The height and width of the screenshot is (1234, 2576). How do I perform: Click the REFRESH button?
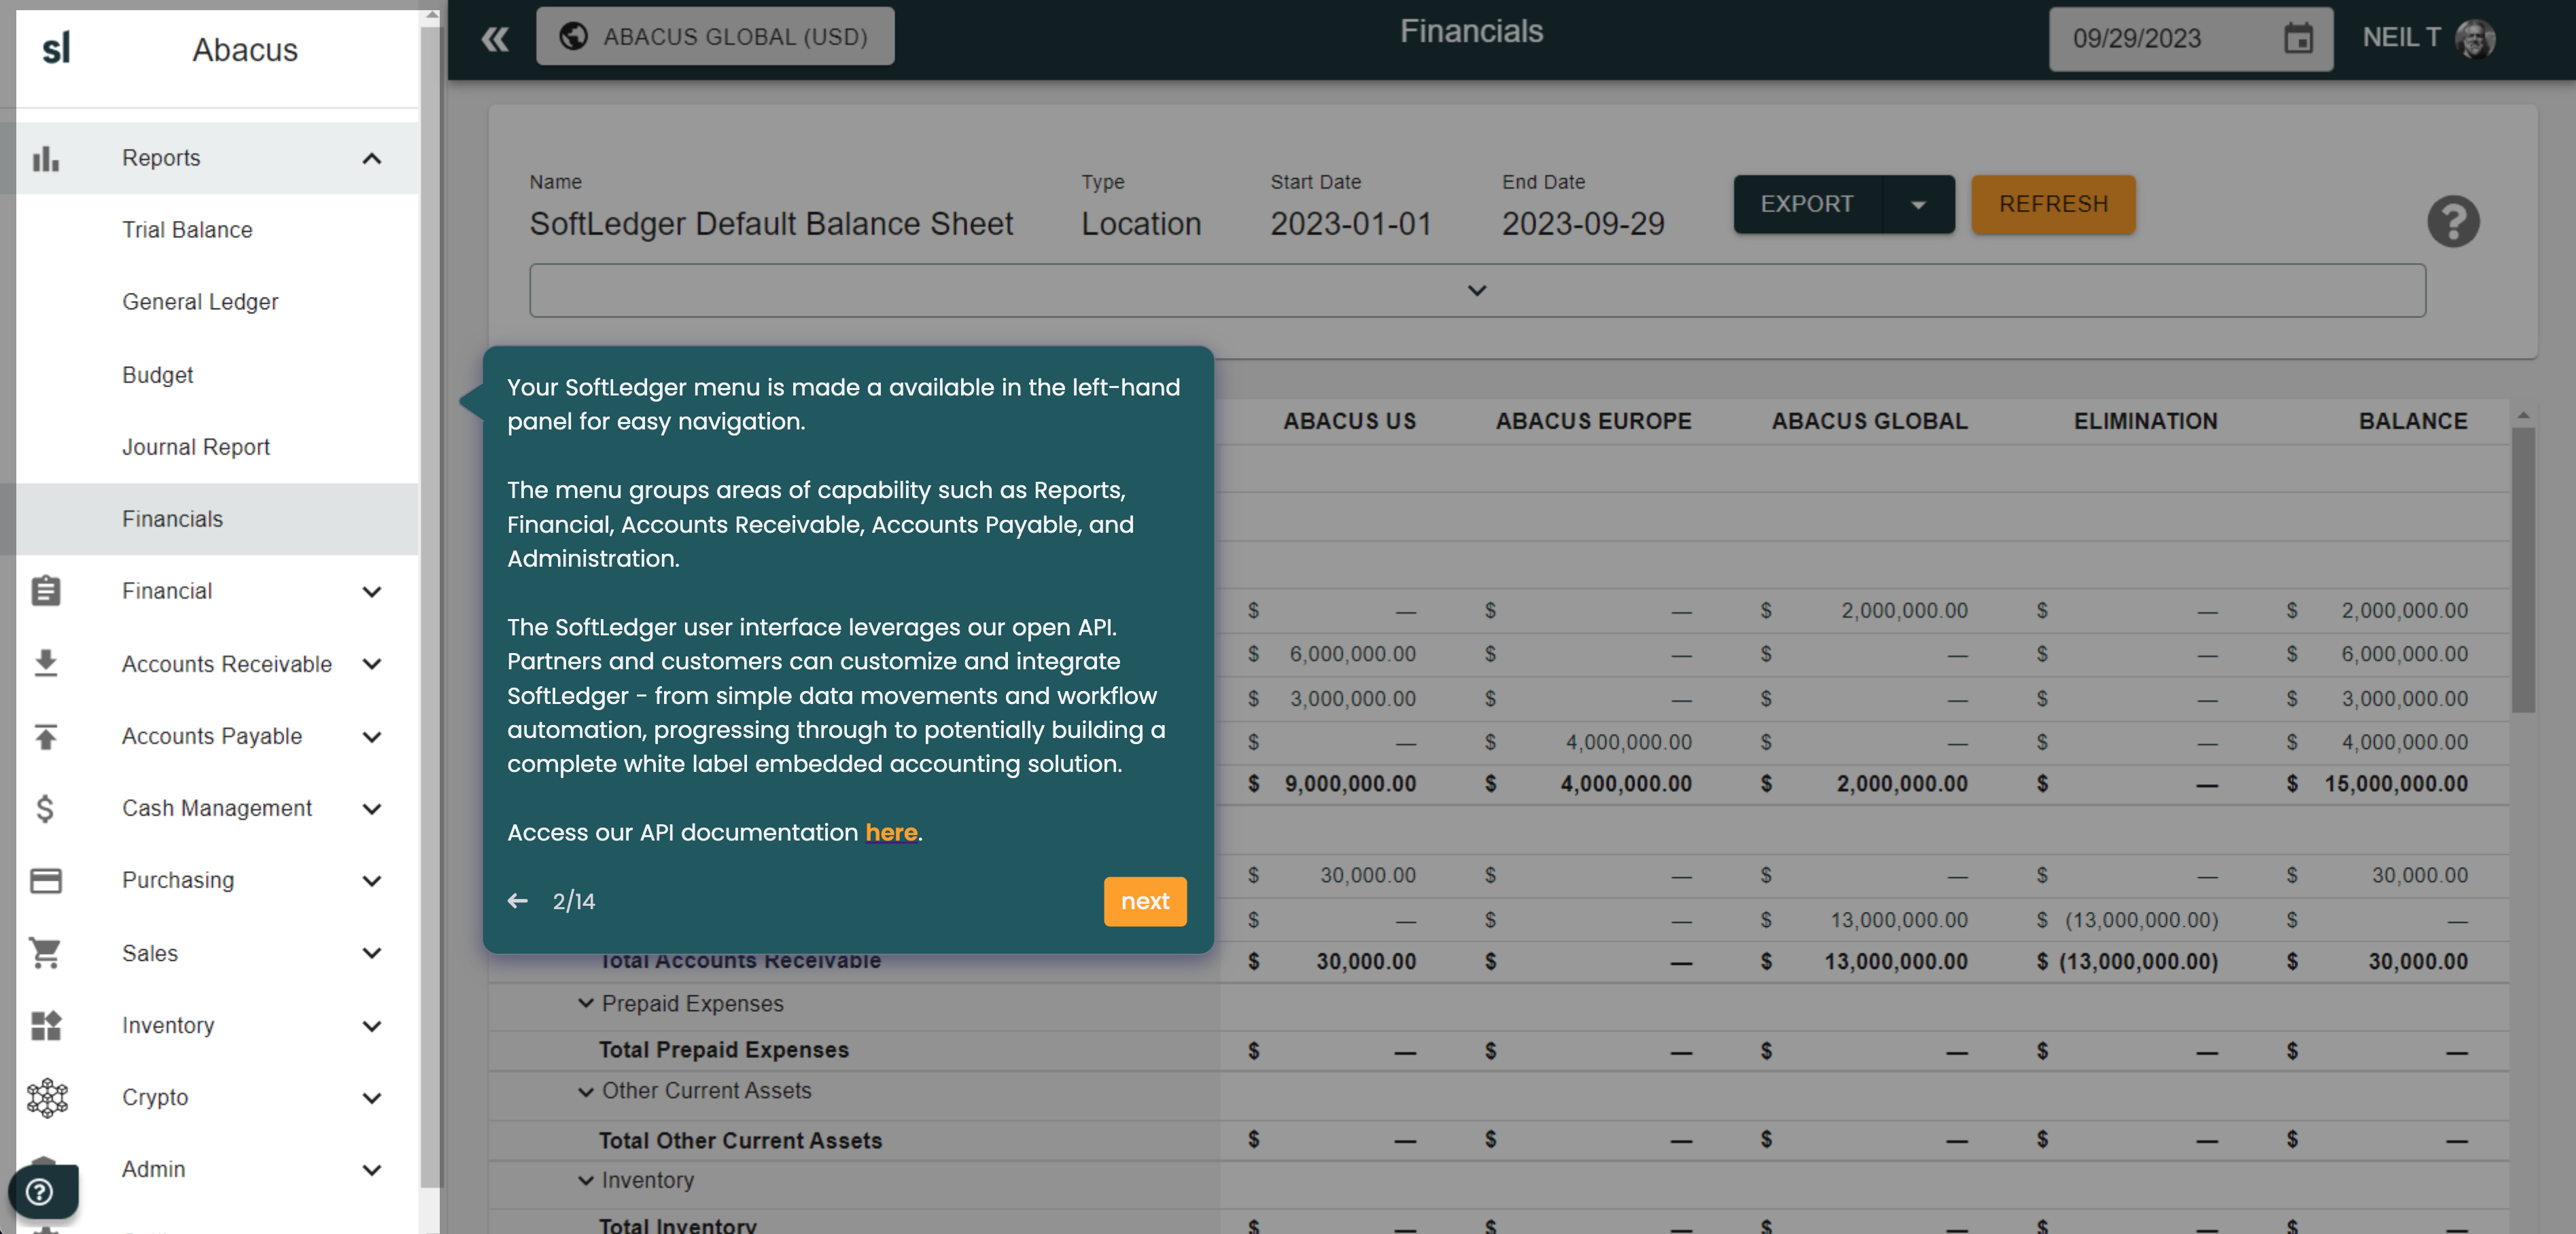[x=2053, y=204]
